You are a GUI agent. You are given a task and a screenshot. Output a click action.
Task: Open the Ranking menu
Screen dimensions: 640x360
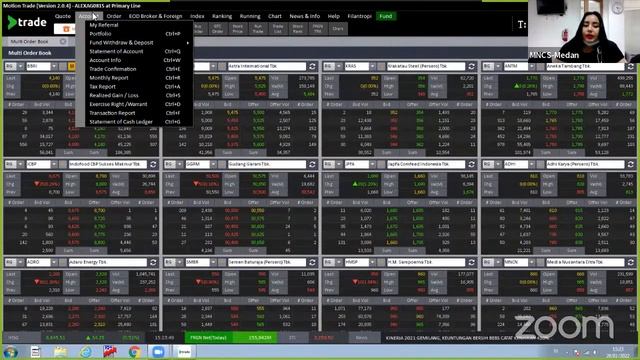coord(222,16)
